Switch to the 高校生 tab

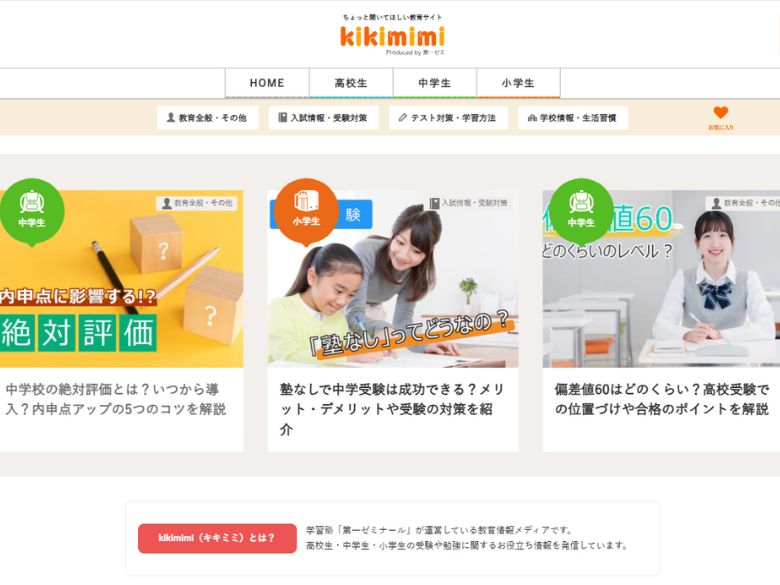(x=351, y=83)
